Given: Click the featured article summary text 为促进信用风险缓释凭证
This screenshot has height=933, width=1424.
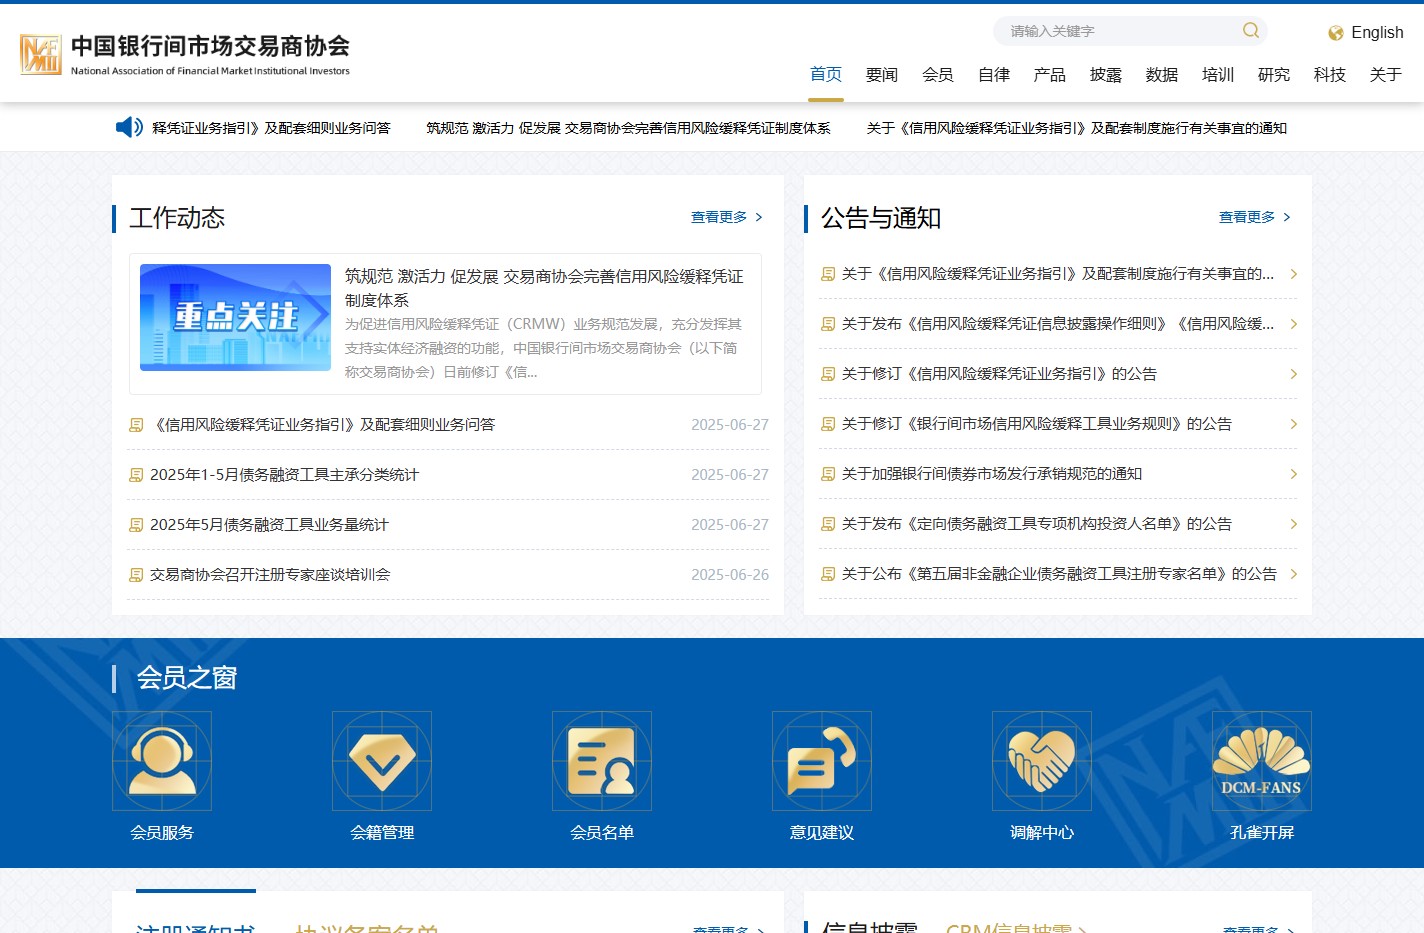Looking at the screenshot, I should [544, 348].
